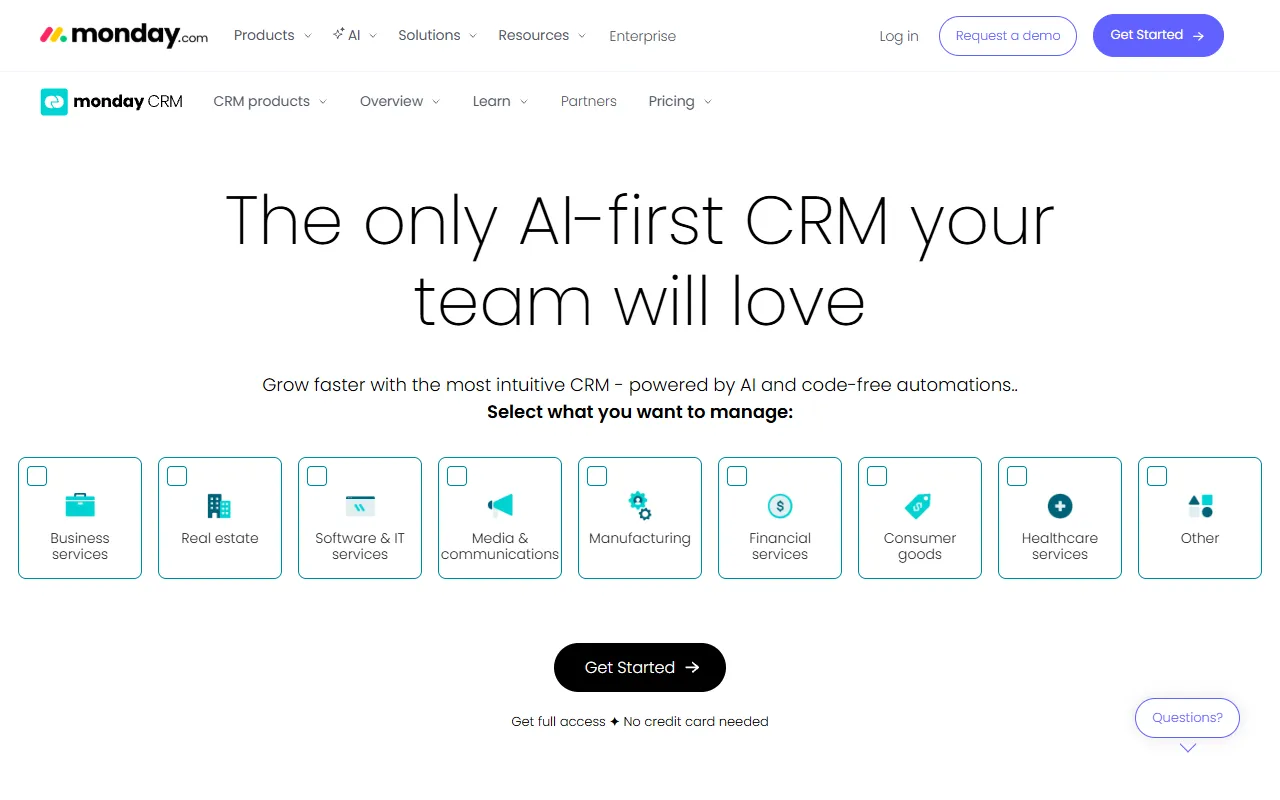Click the black Get Started button
The height and width of the screenshot is (800, 1280).
640,667
